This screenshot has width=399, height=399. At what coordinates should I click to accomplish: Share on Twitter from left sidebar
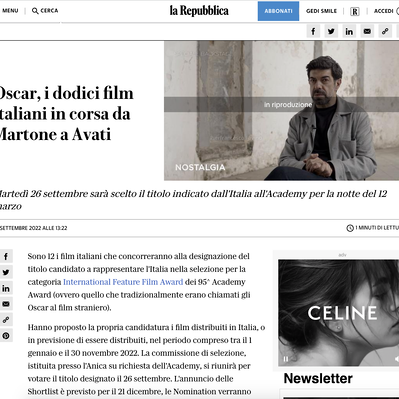coord(6,272)
